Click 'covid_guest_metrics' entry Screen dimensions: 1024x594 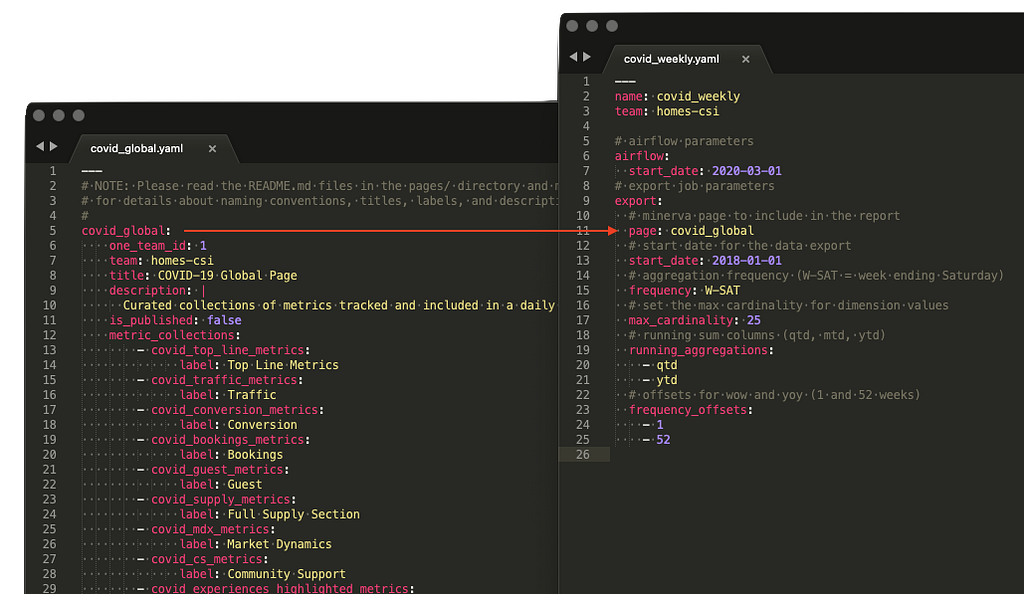[217, 470]
